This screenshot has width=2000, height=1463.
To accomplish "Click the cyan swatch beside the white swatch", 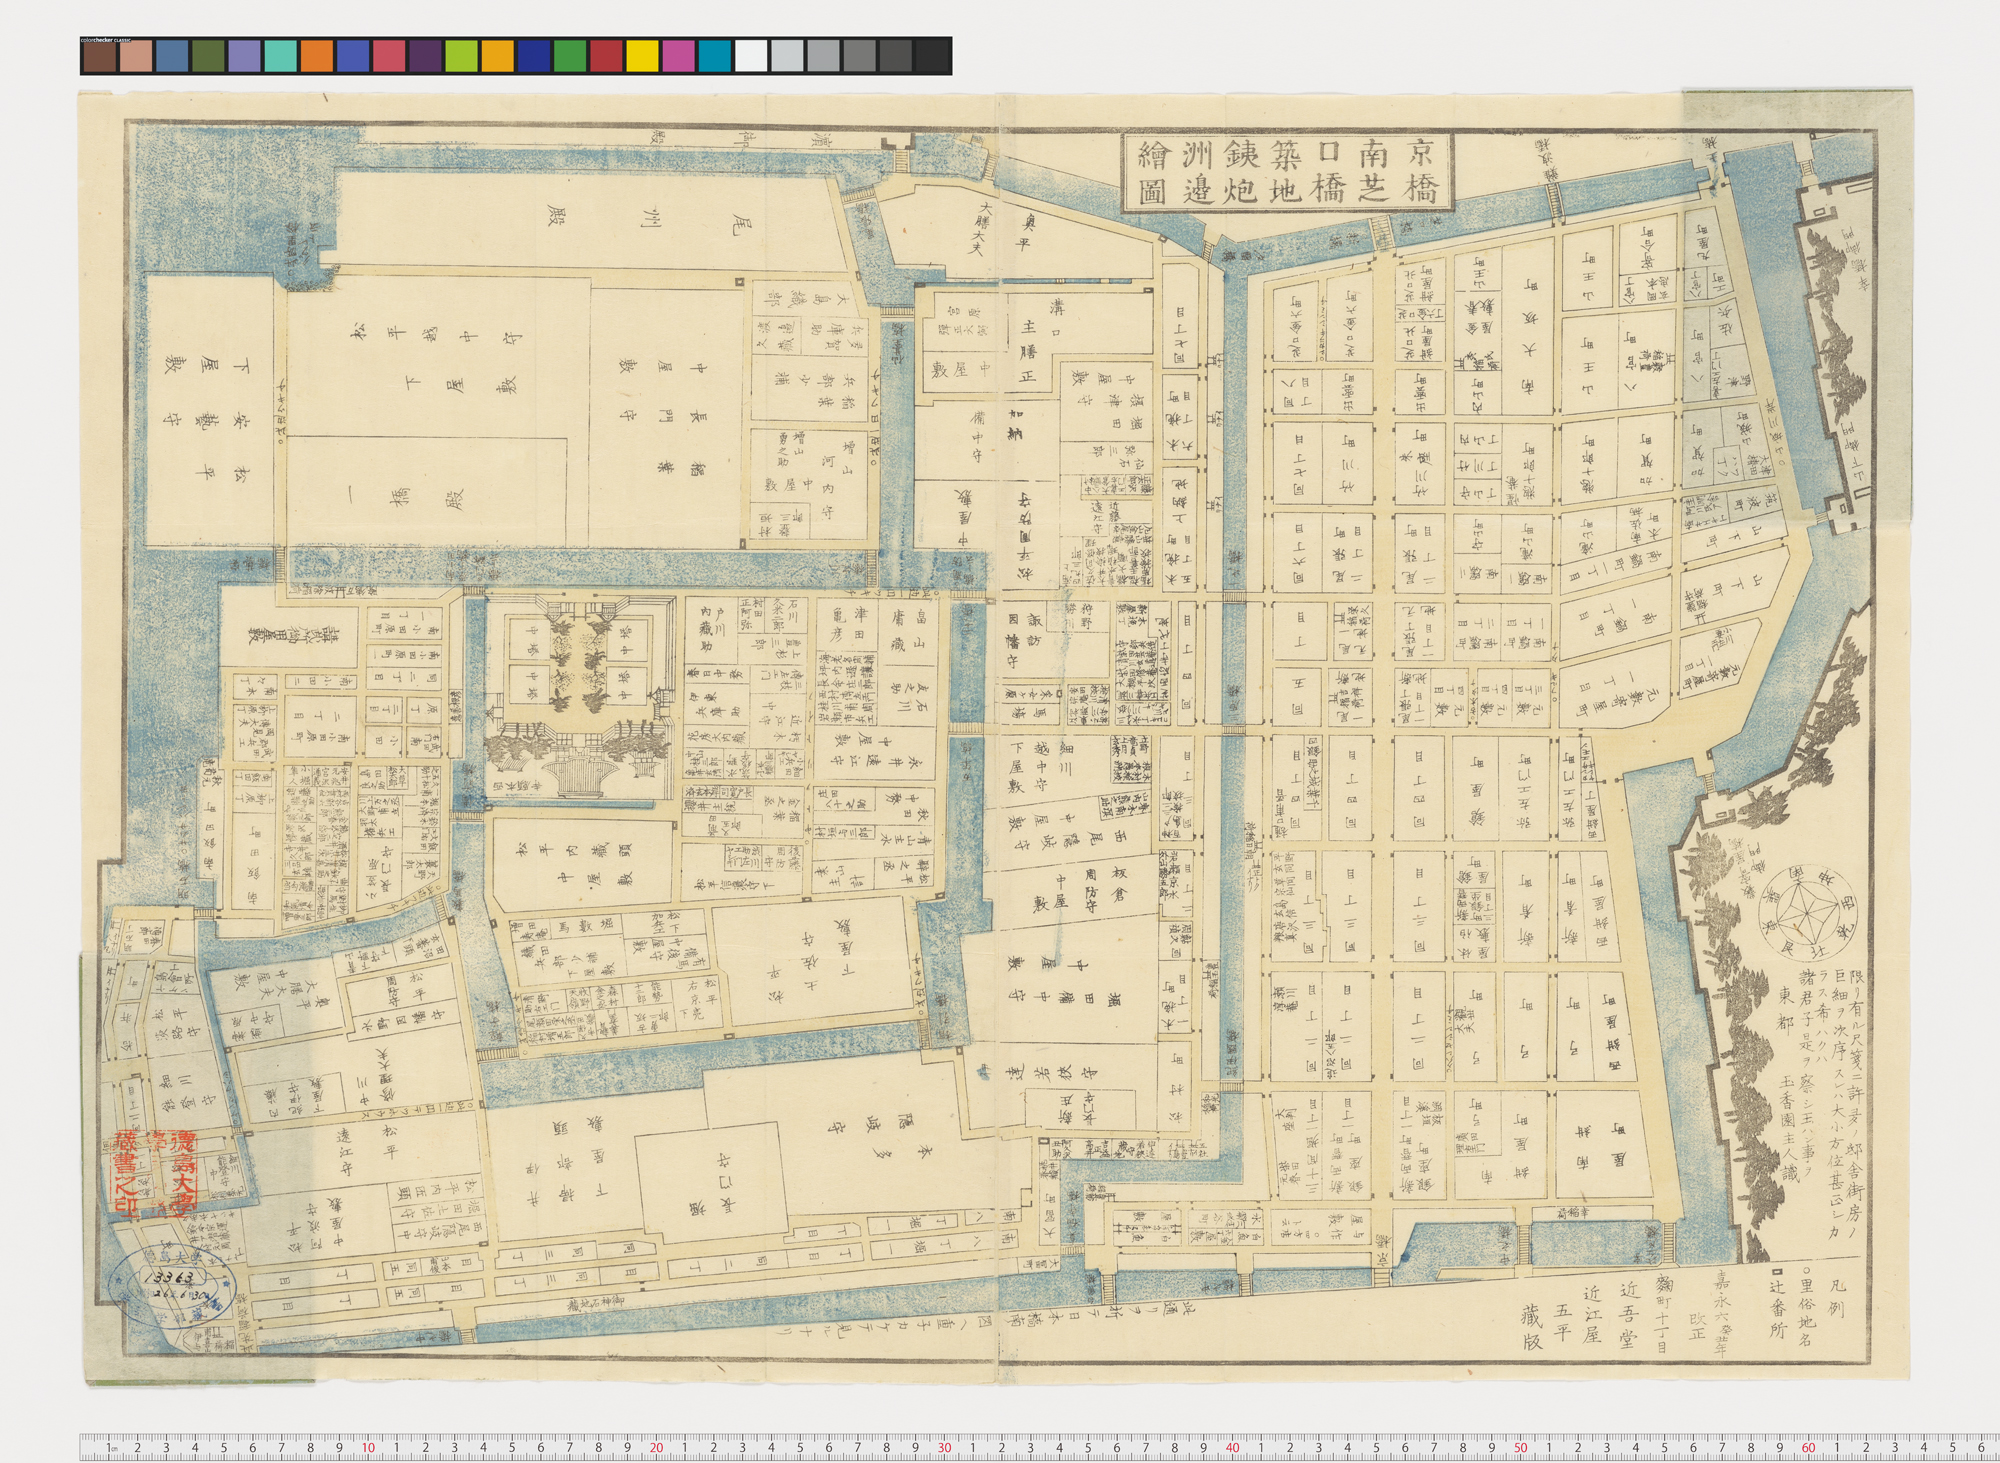I will (x=714, y=56).
